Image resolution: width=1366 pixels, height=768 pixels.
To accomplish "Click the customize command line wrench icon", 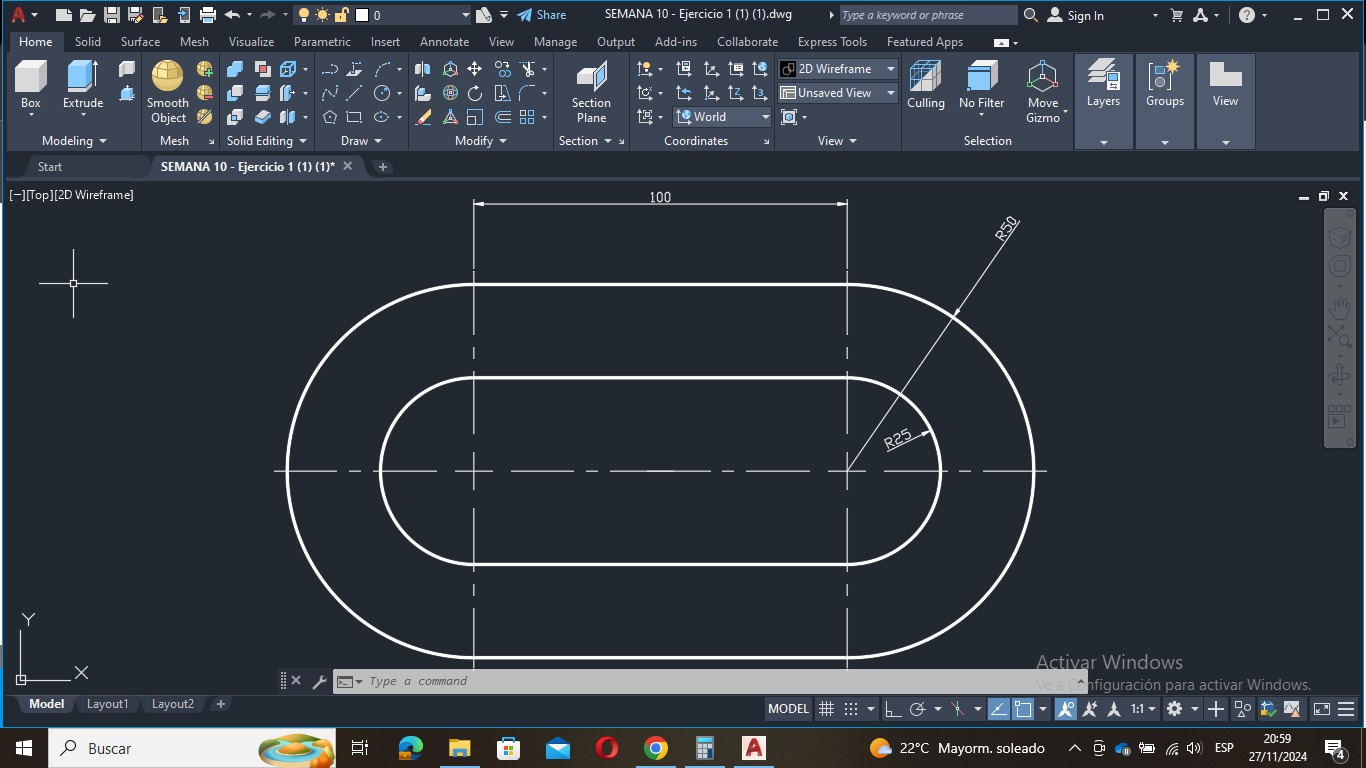I will [x=320, y=682].
